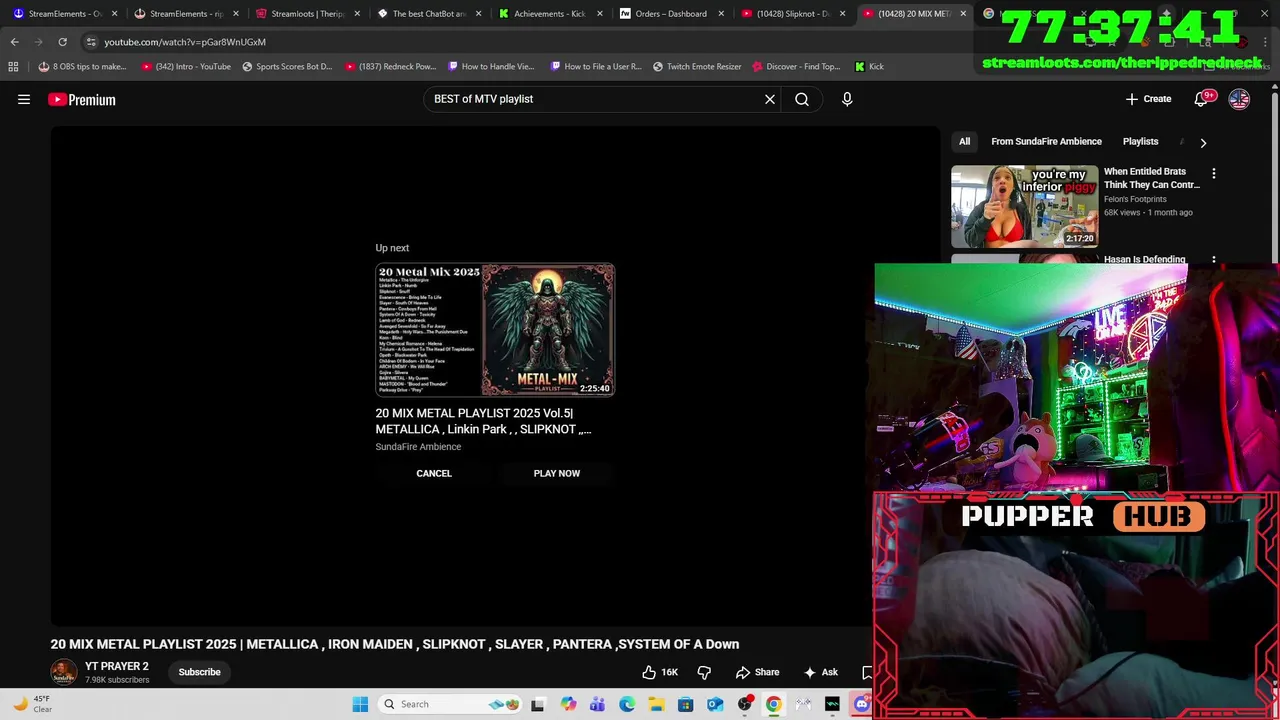Open the (1837) Redneck Pow bookmark
Viewport: 1280px width, 720px height.
click(390, 66)
